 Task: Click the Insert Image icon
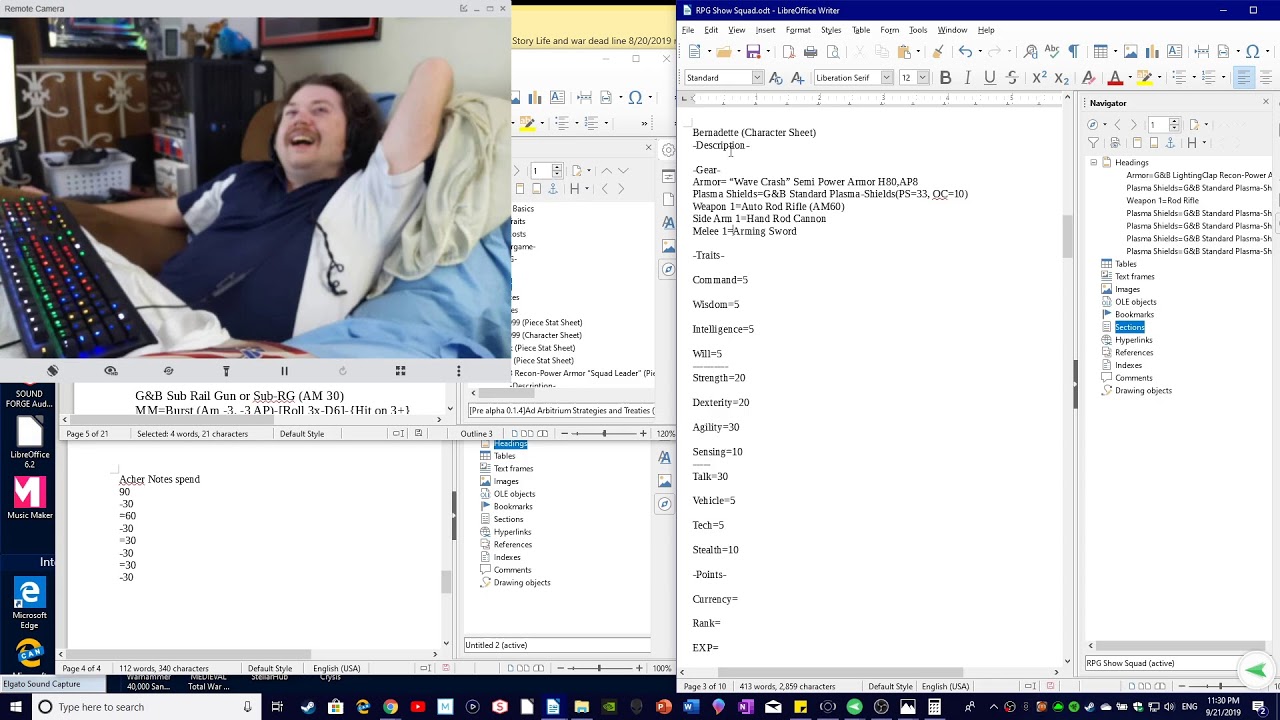click(x=1131, y=52)
